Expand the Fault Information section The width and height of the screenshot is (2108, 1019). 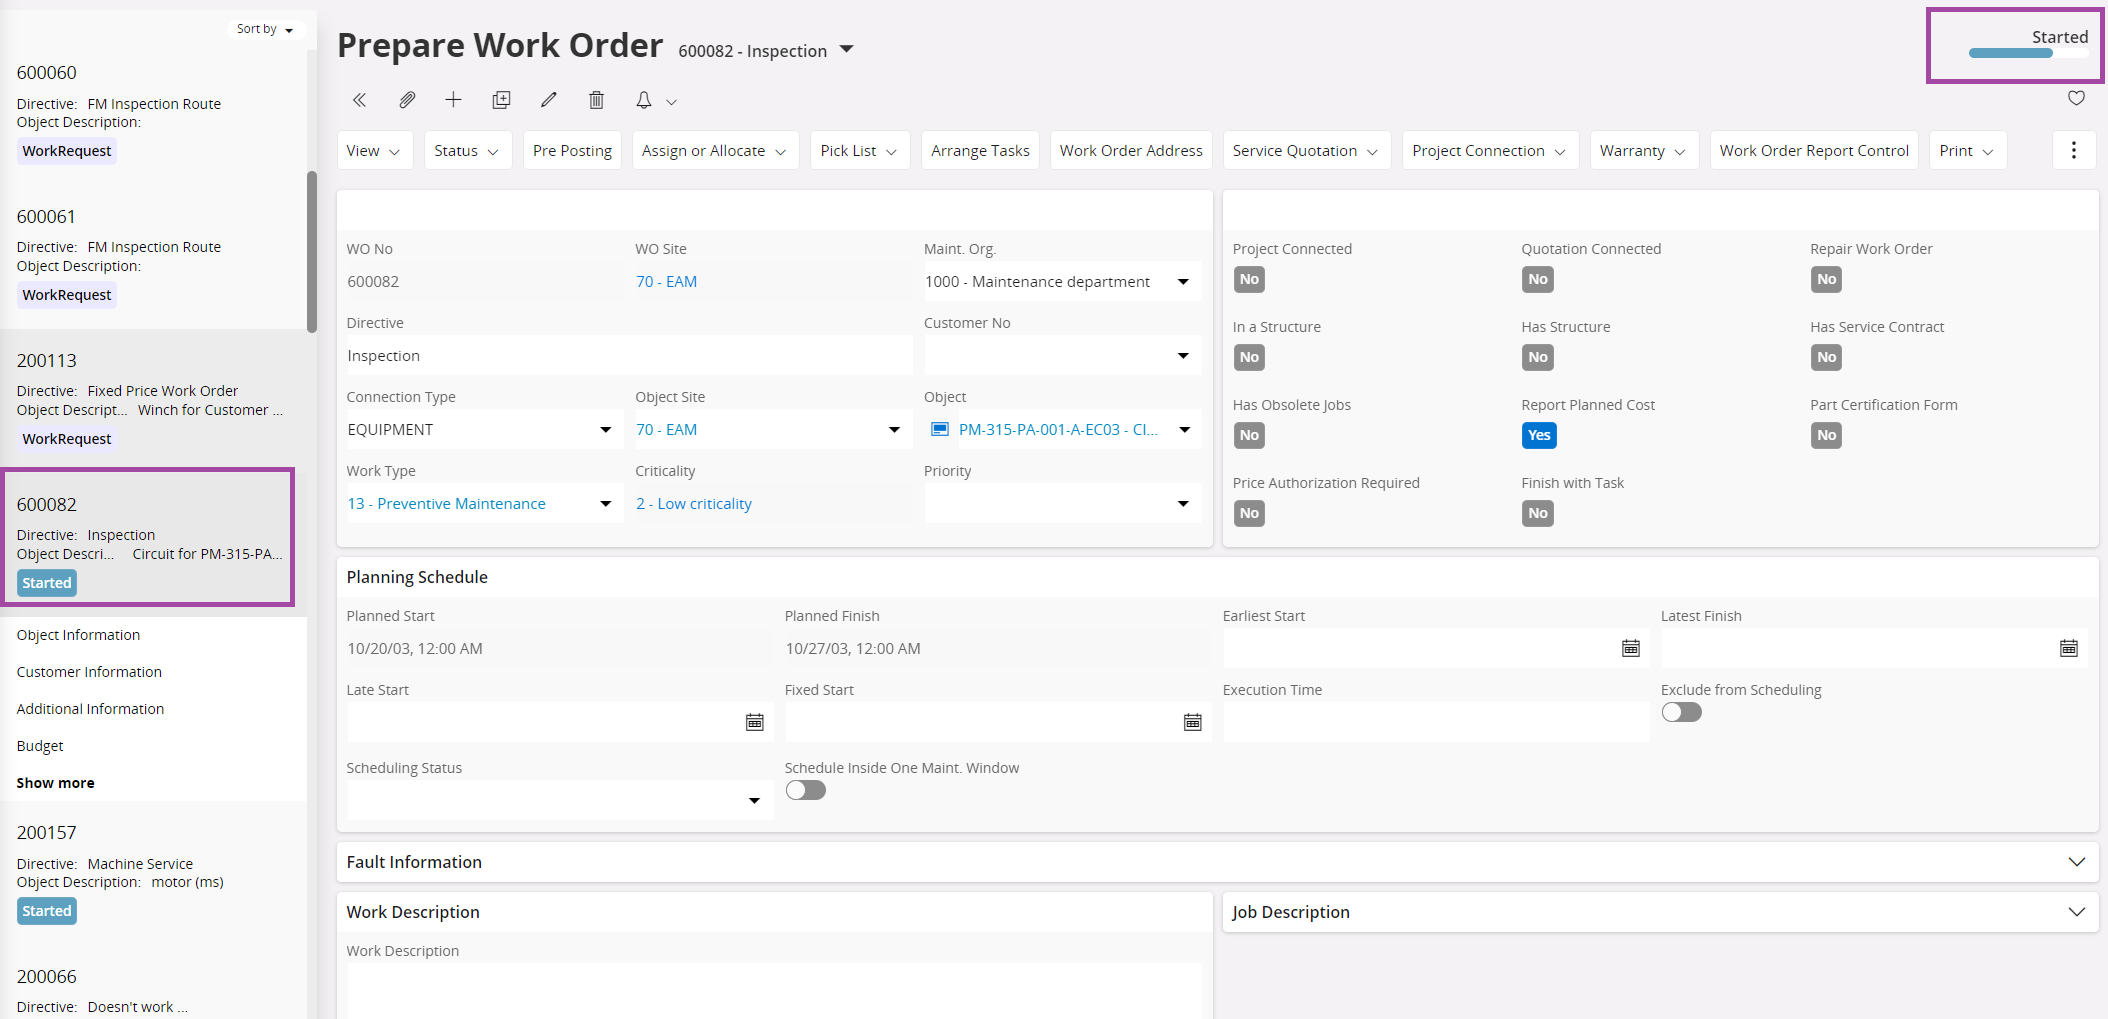coord(2076,862)
